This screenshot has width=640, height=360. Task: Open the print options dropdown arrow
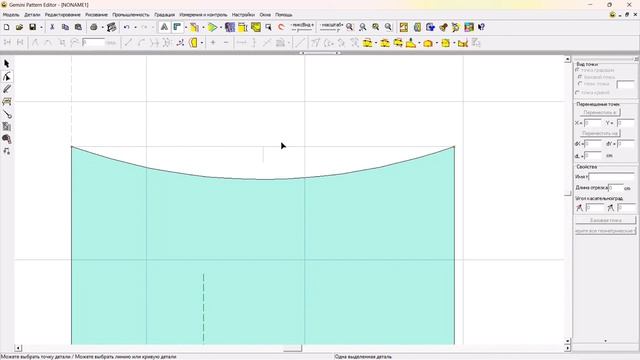(x=102, y=27)
